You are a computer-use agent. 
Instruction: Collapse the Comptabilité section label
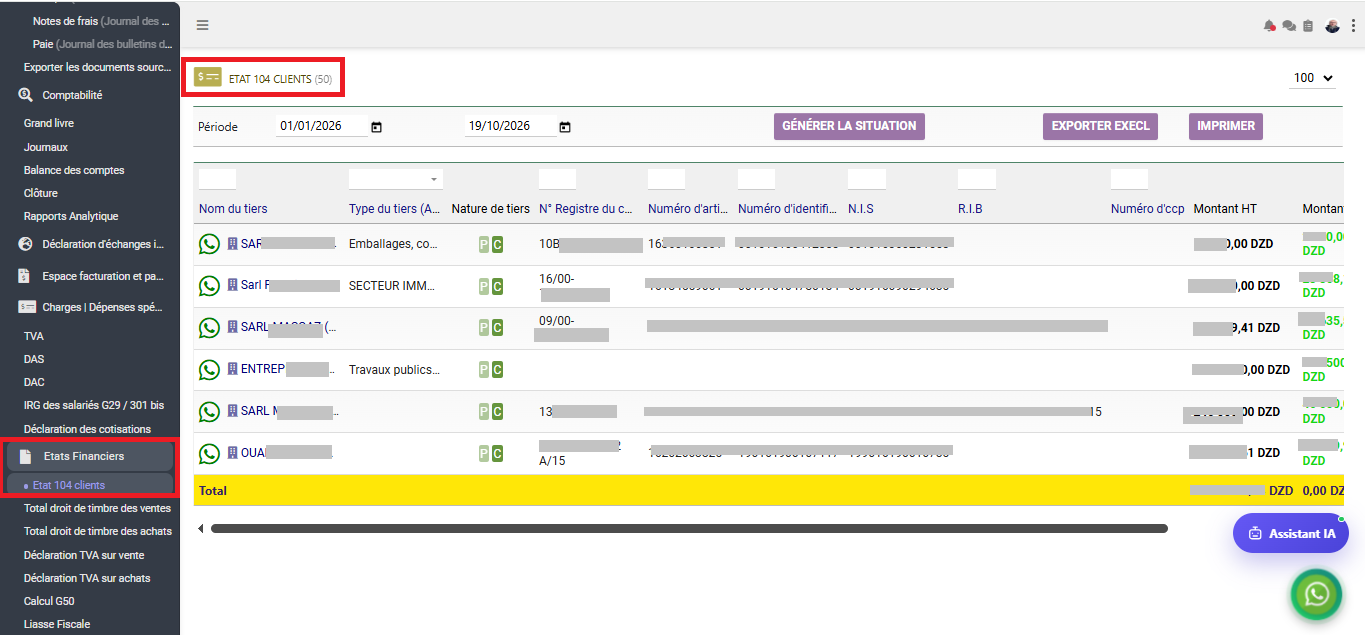[72, 95]
